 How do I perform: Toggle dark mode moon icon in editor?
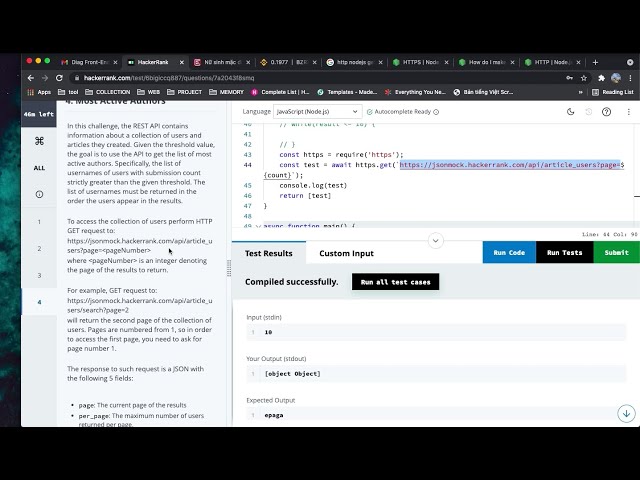pos(571,111)
